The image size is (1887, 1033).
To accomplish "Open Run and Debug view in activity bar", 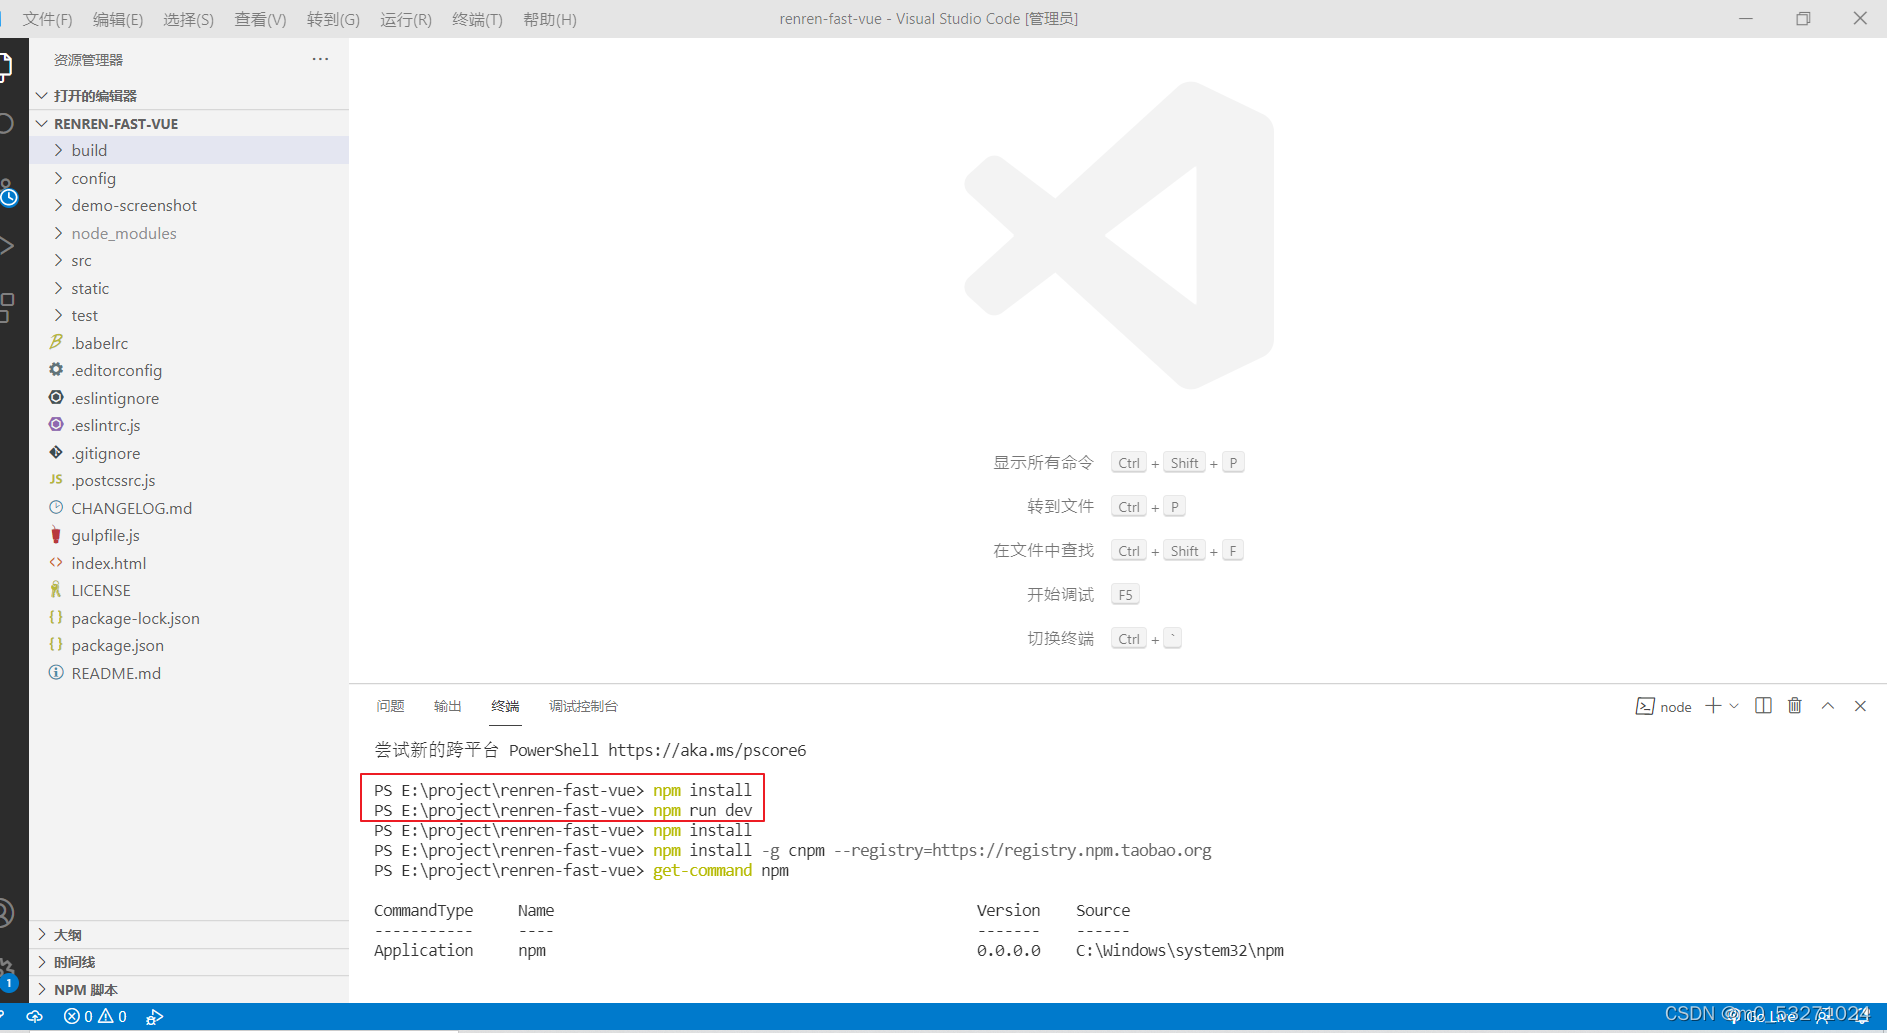I will tap(7, 246).
